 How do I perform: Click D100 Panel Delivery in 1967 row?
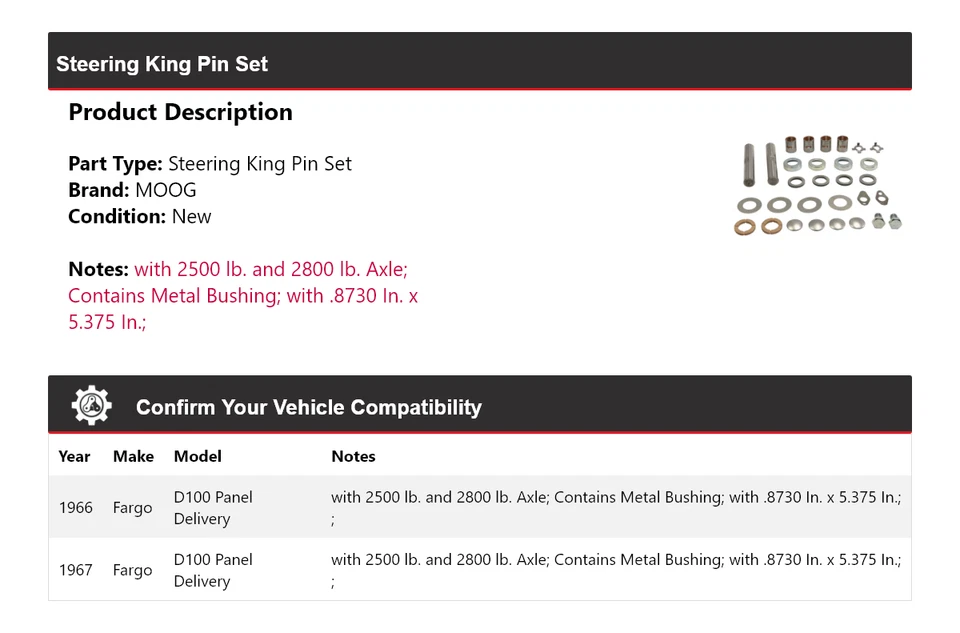[213, 570]
